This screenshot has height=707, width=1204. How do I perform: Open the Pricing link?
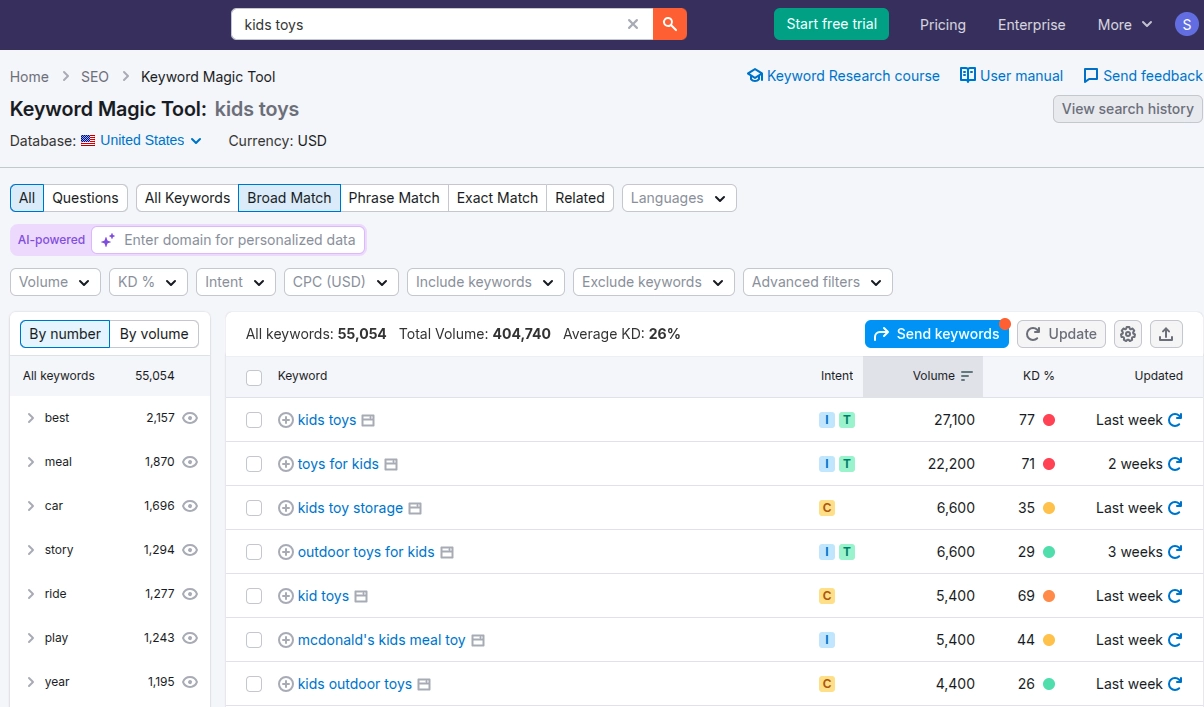pos(943,24)
